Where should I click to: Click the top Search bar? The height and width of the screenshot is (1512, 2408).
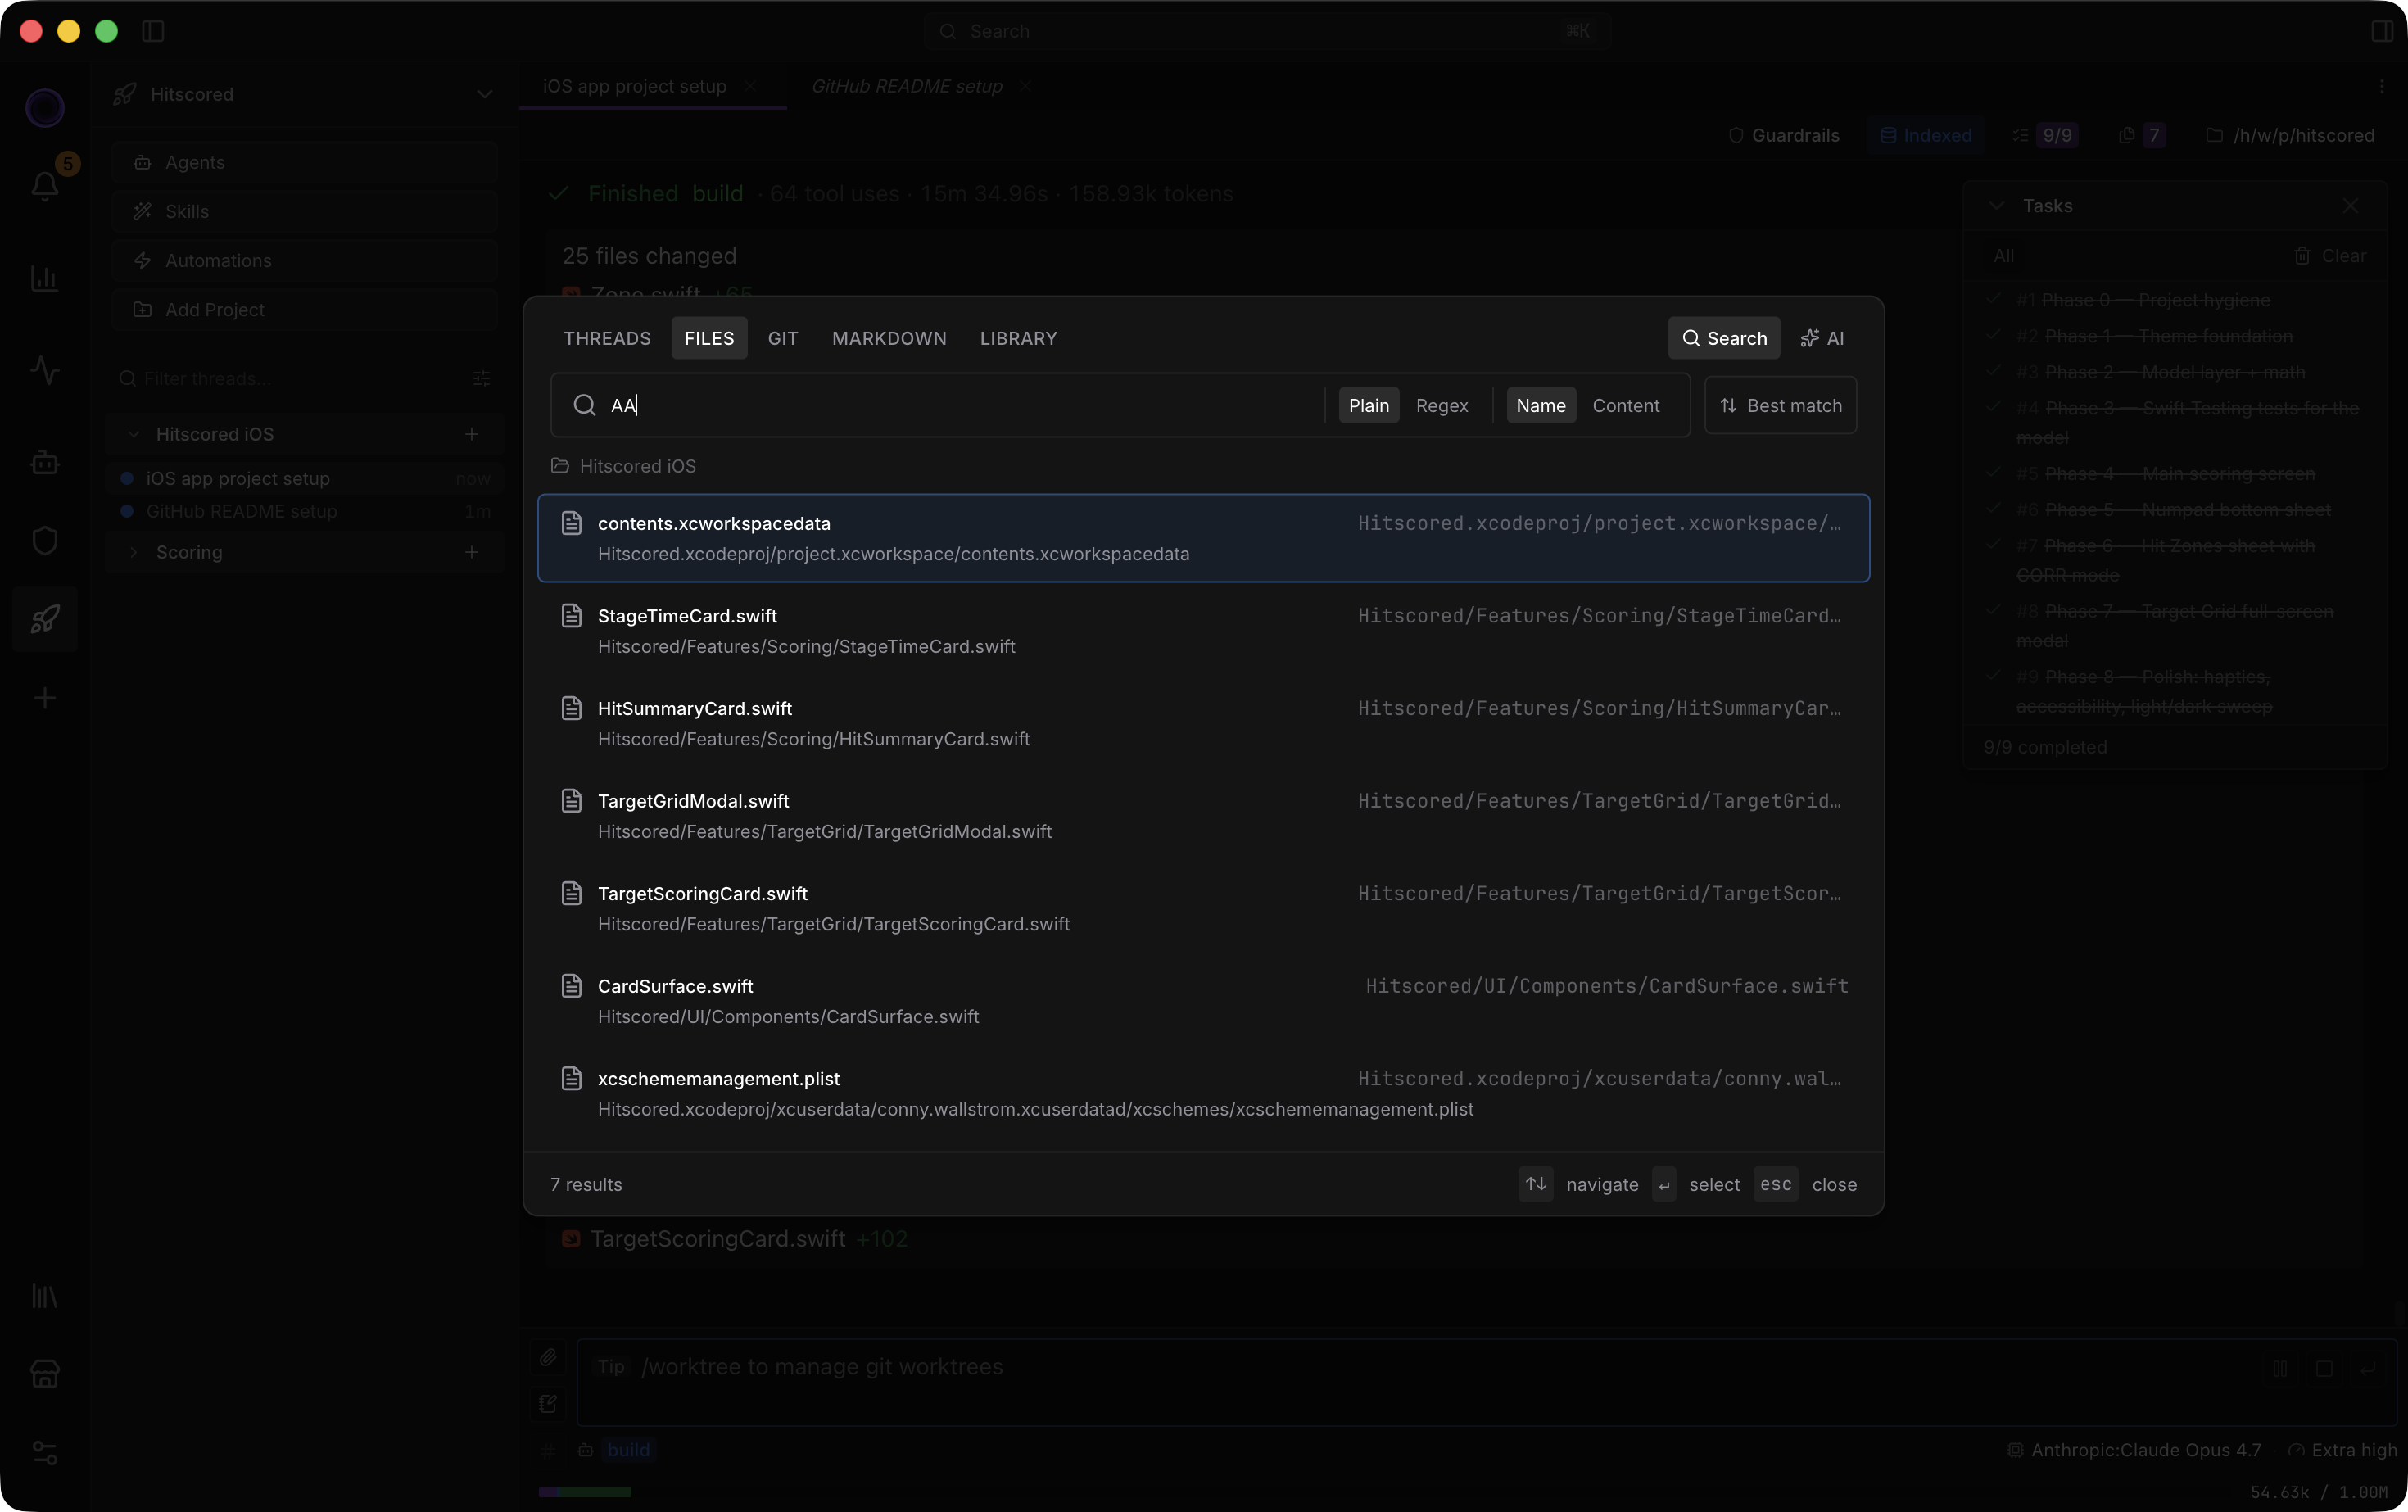click(1267, 31)
